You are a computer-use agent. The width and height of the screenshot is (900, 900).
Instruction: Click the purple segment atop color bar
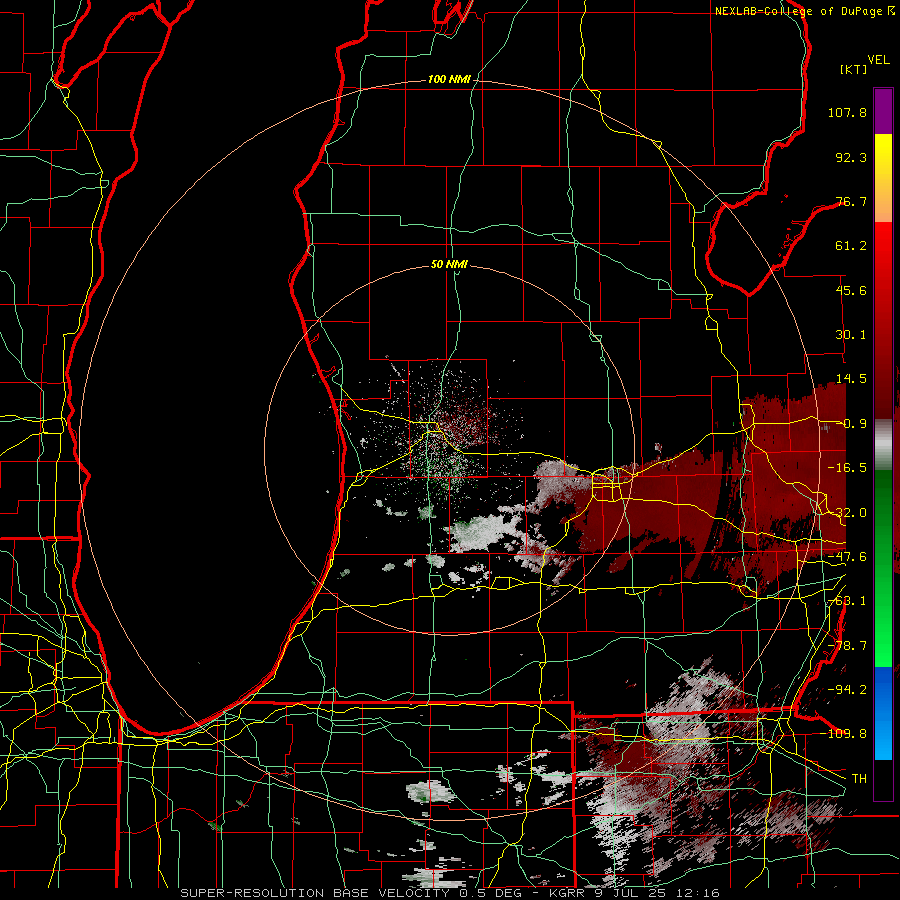[x=883, y=111]
